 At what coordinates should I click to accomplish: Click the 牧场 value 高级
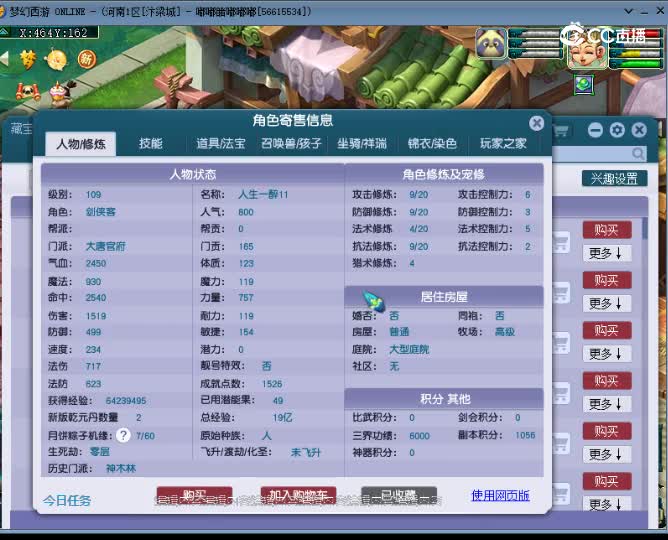(505, 332)
